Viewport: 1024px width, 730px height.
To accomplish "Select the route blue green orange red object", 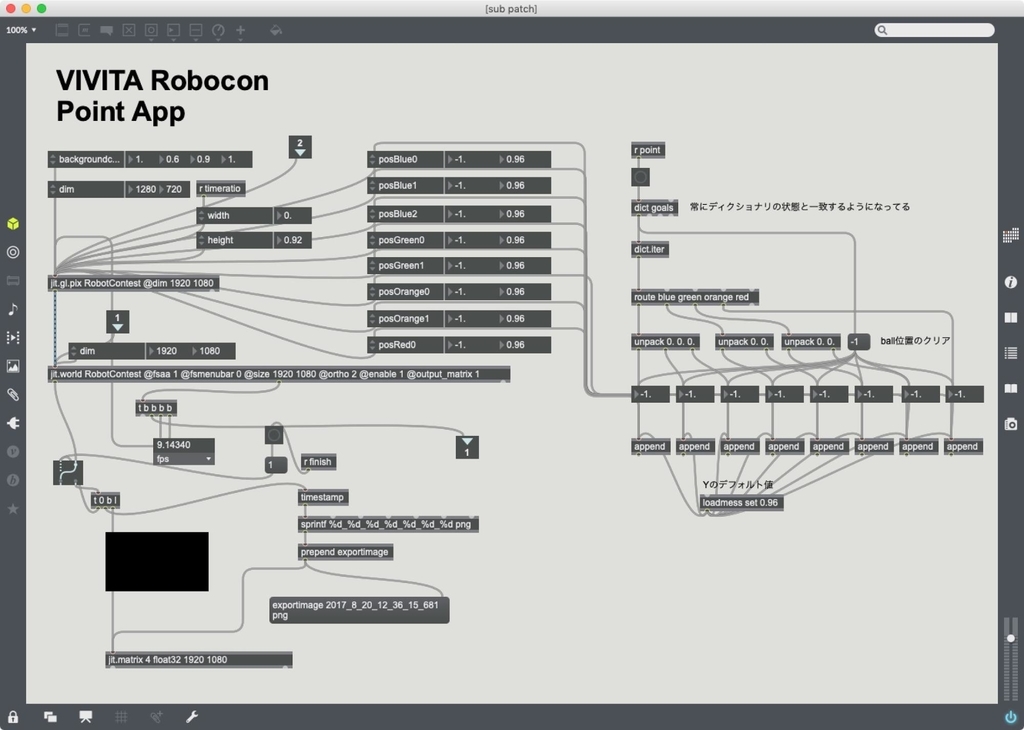I will [x=695, y=297].
